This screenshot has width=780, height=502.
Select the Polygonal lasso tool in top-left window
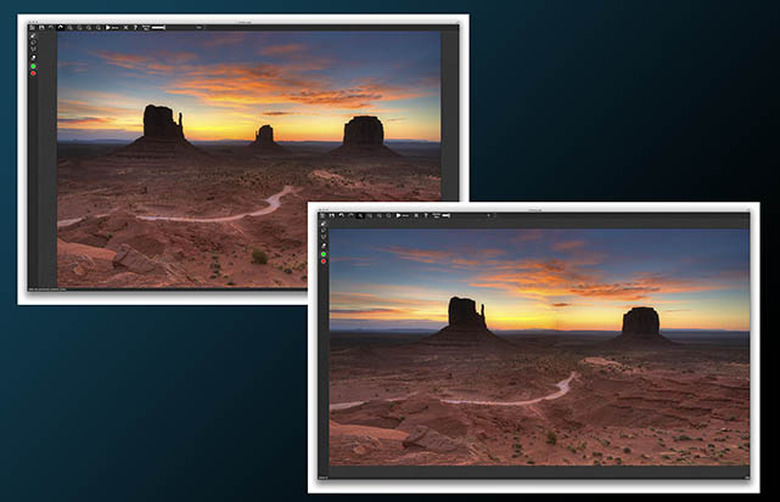tap(32, 50)
